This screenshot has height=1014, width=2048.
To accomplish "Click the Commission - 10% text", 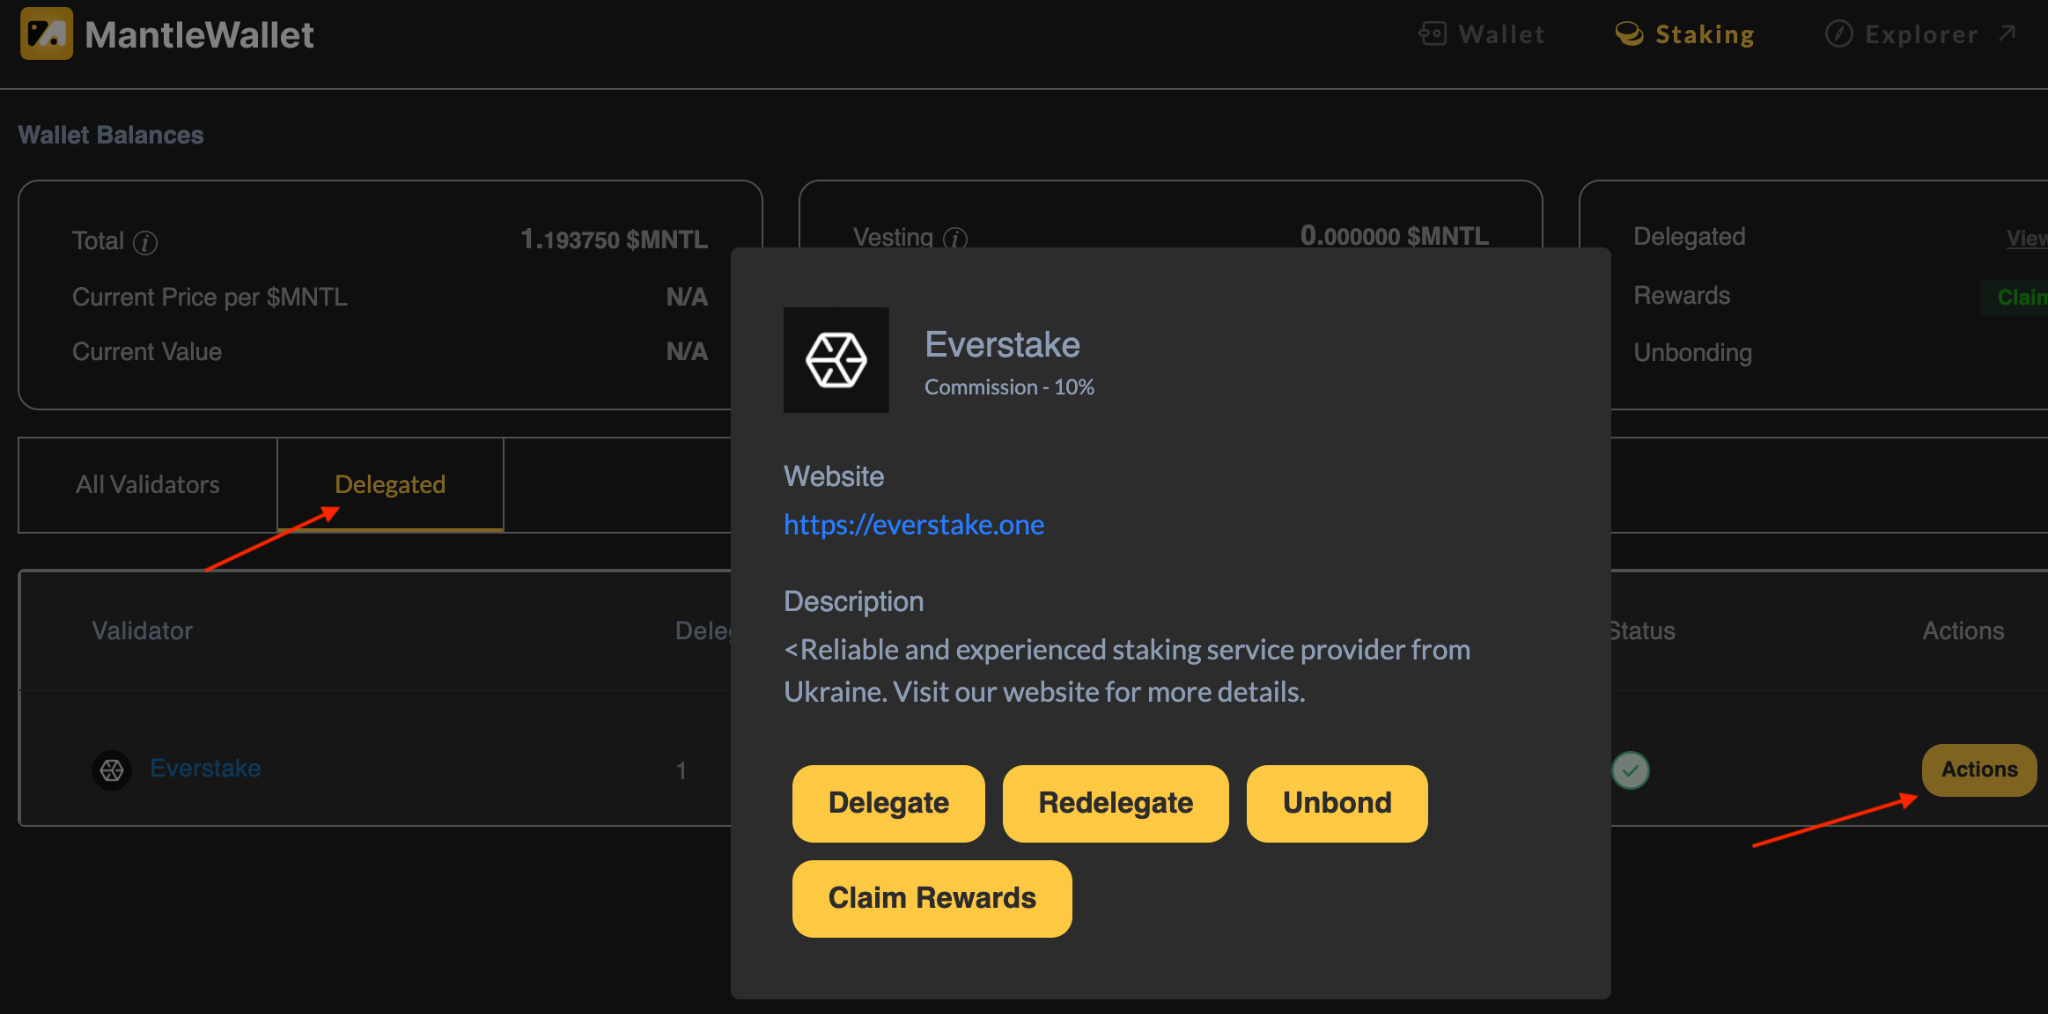I will tap(1009, 387).
